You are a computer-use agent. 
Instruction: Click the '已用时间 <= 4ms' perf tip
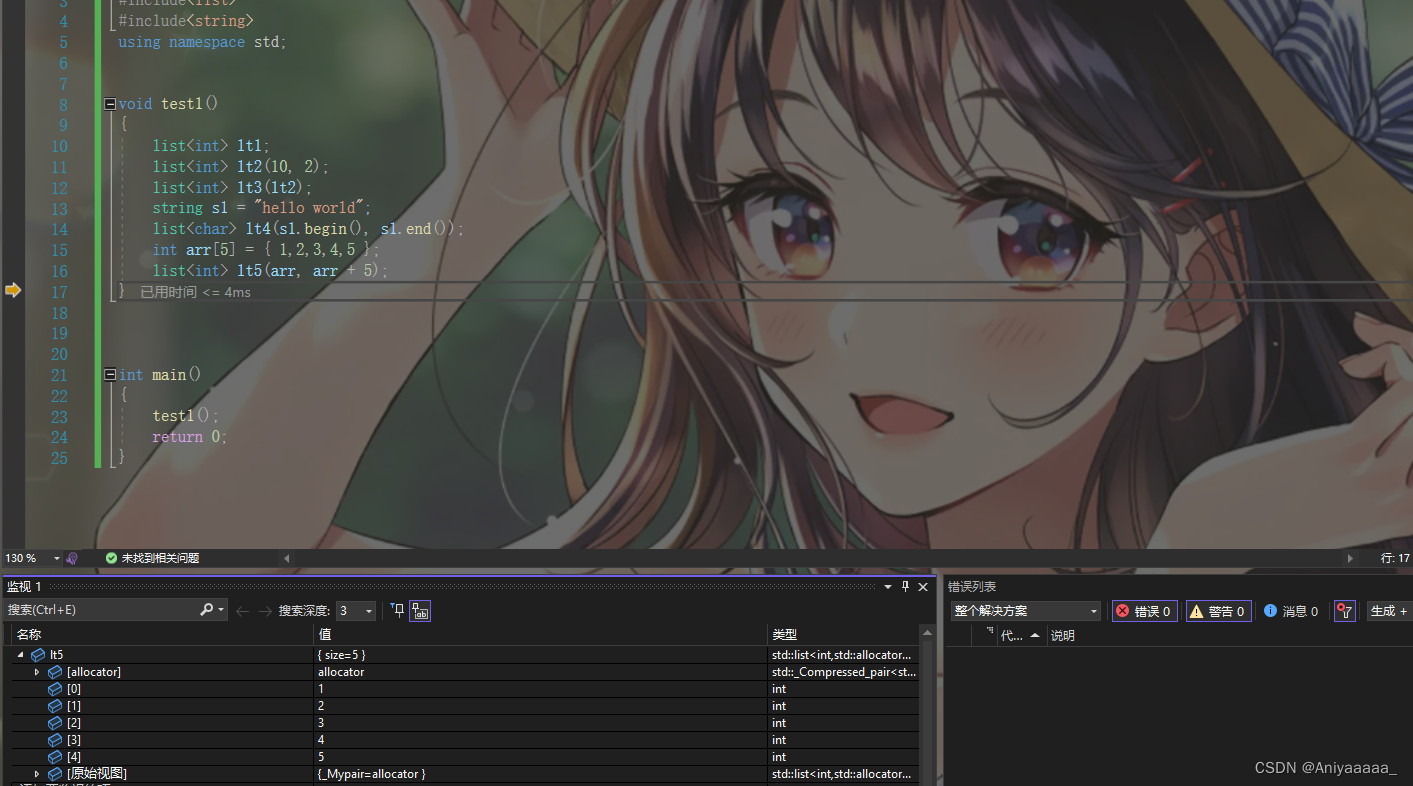coord(195,292)
